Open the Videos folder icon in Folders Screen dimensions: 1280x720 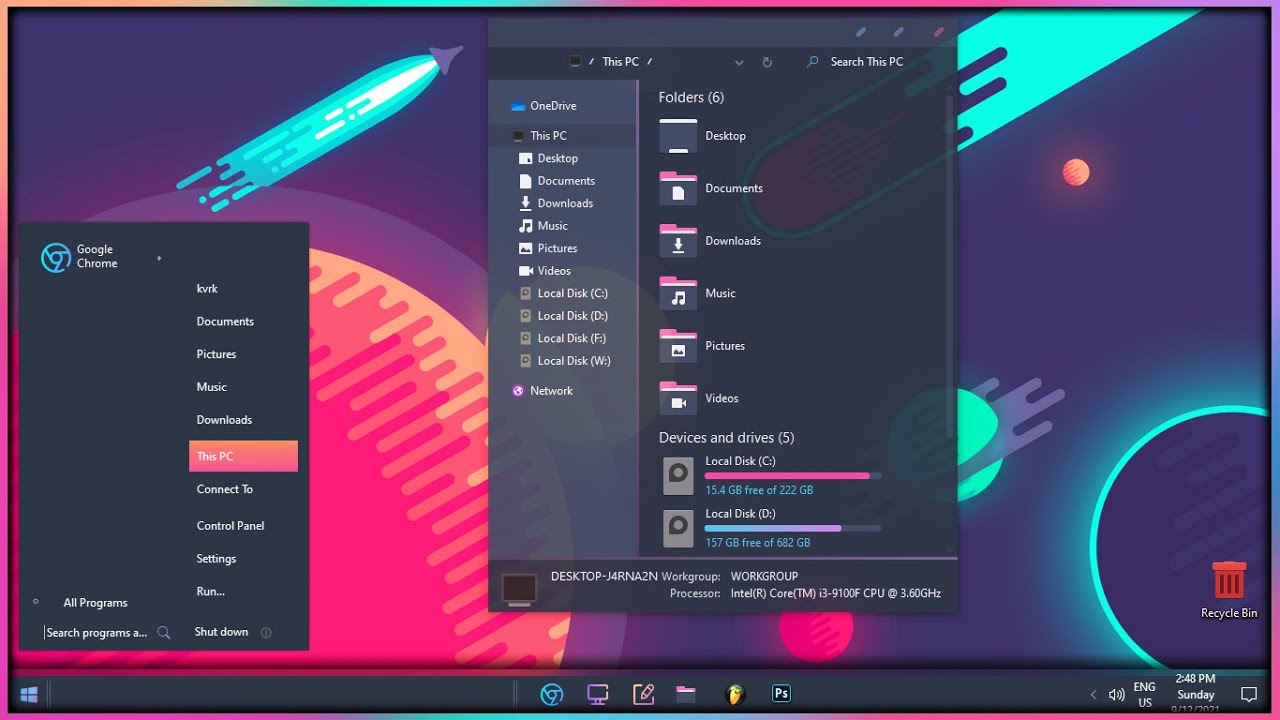click(x=678, y=398)
